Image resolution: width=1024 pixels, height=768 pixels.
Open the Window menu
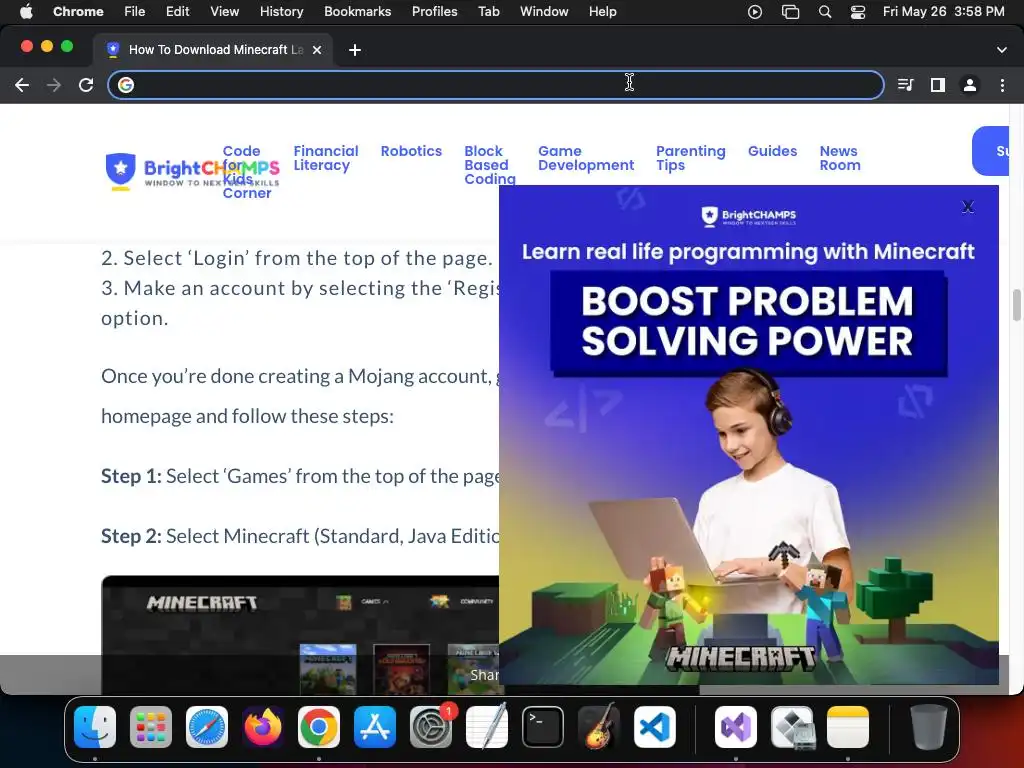point(544,12)
